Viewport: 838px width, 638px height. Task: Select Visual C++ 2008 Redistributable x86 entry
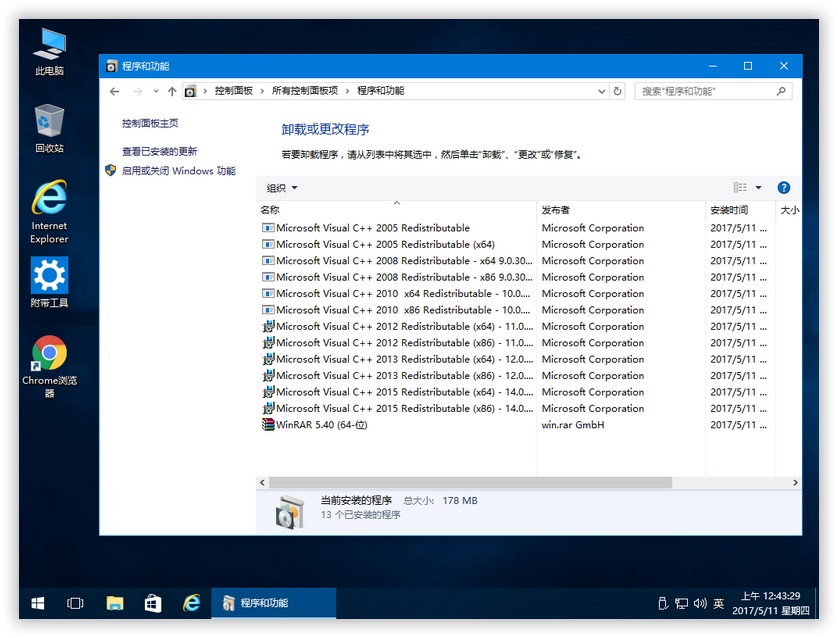tap(397, 277)
